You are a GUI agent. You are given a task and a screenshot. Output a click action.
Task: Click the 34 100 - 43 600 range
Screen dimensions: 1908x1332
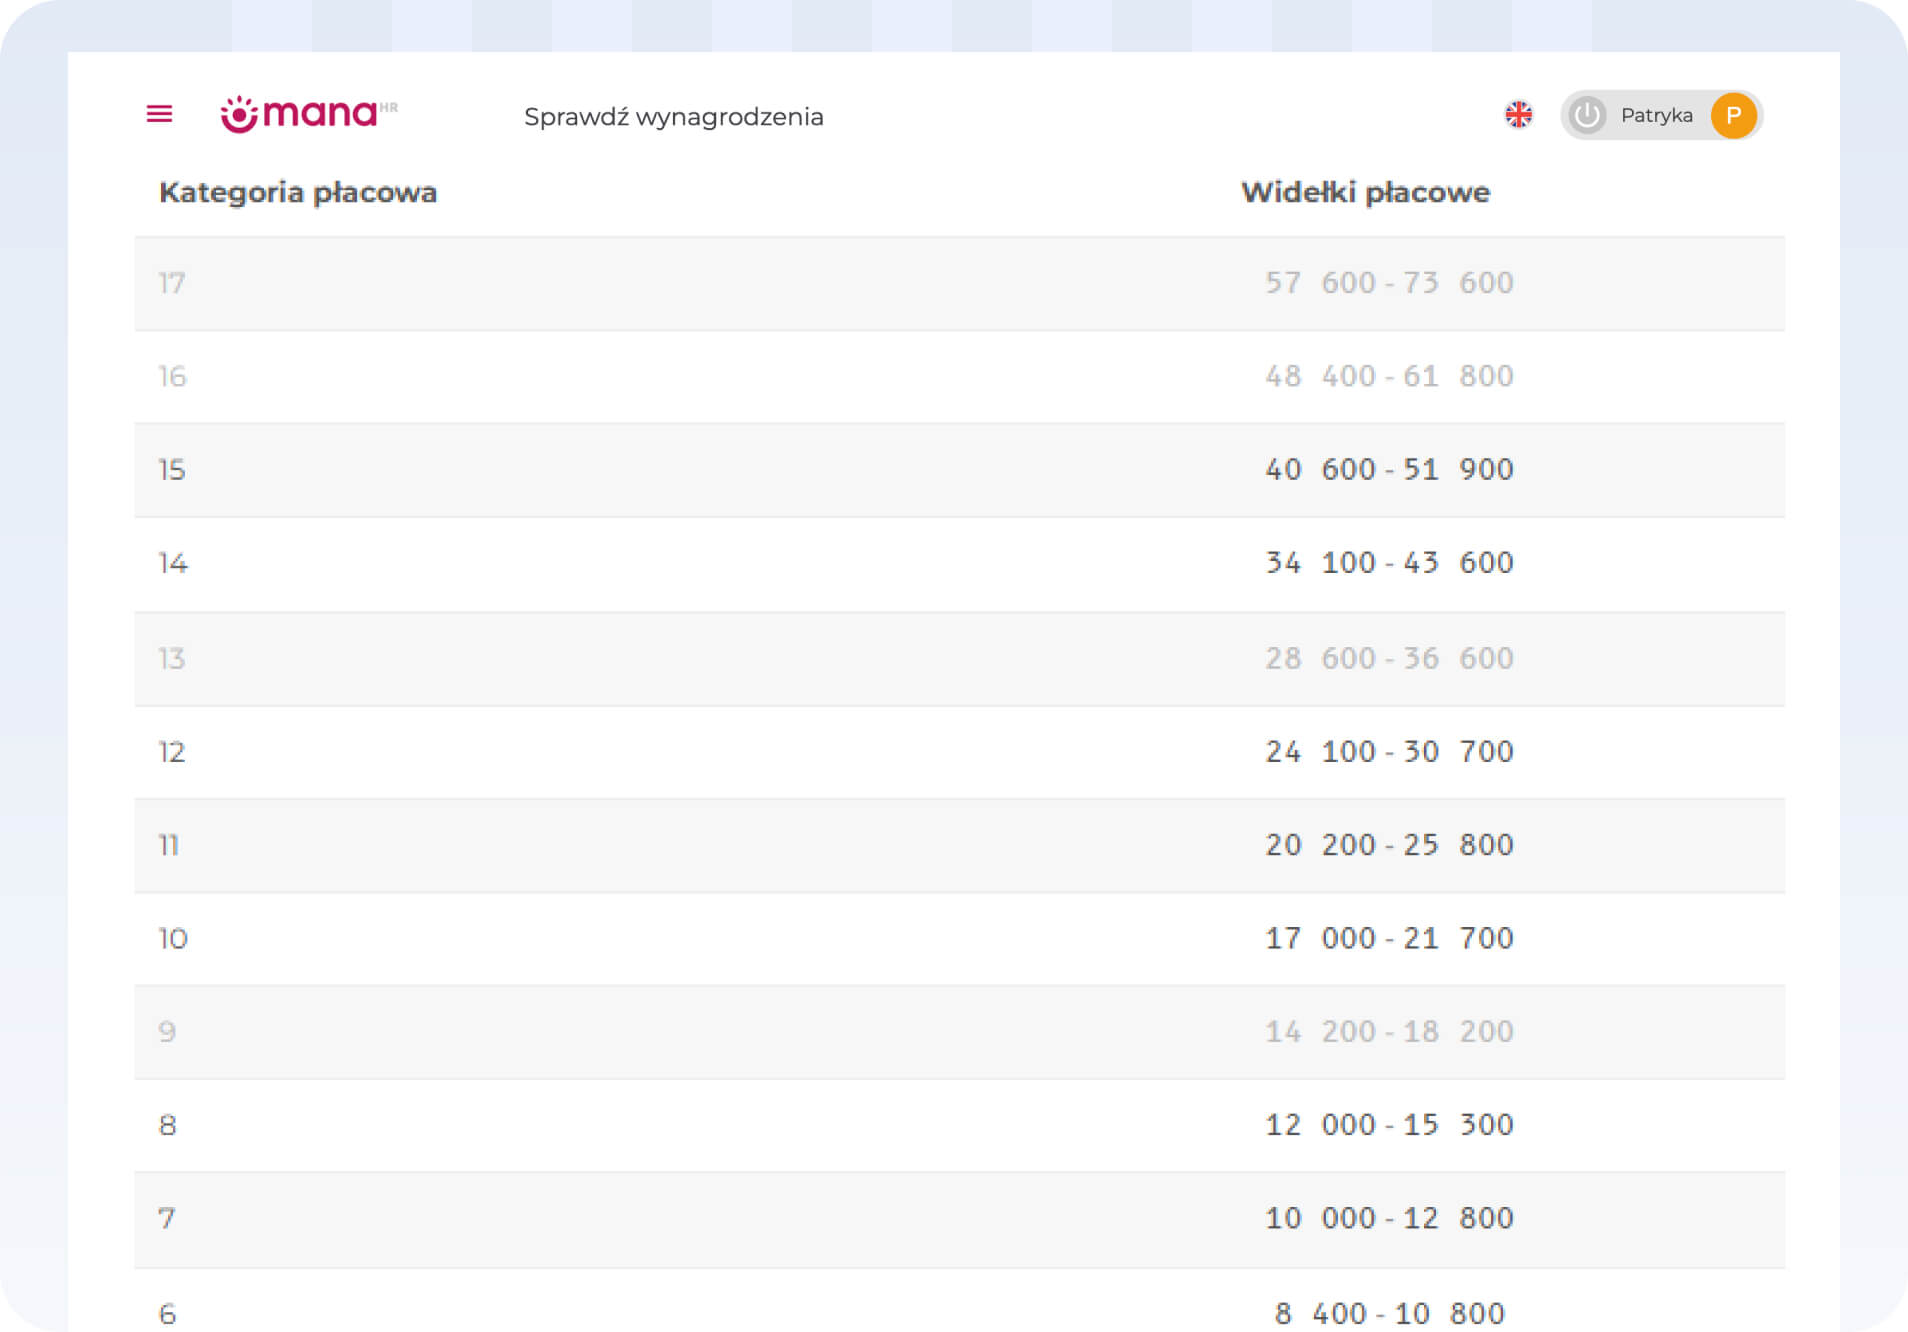[1389, 563]
